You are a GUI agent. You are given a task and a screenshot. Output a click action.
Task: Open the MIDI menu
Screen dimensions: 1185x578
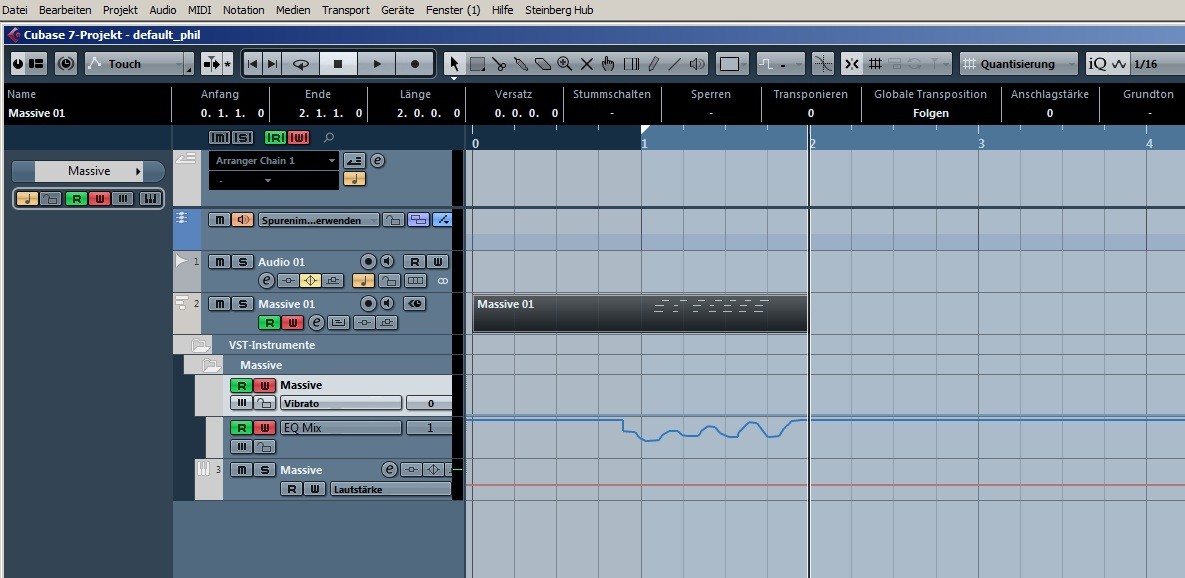point(200,10)
